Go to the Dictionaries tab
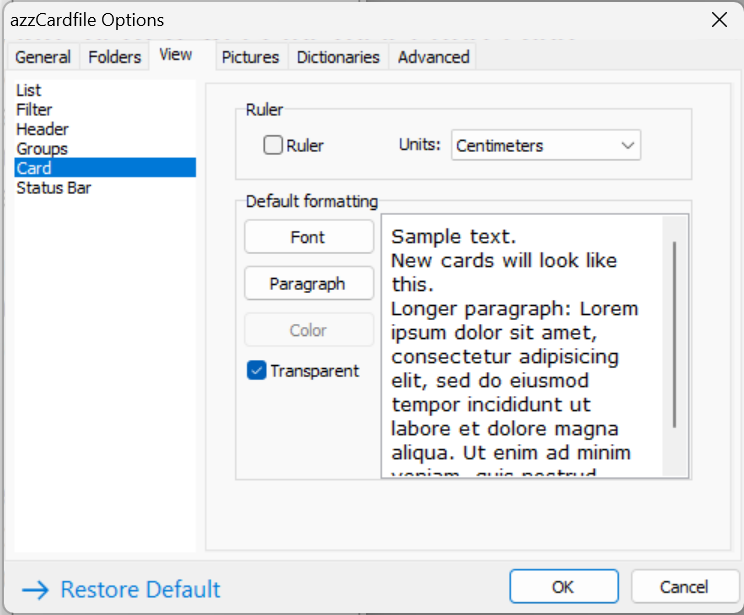The height and width of the screenshot is (615, 744). click(x=338, y=57)
